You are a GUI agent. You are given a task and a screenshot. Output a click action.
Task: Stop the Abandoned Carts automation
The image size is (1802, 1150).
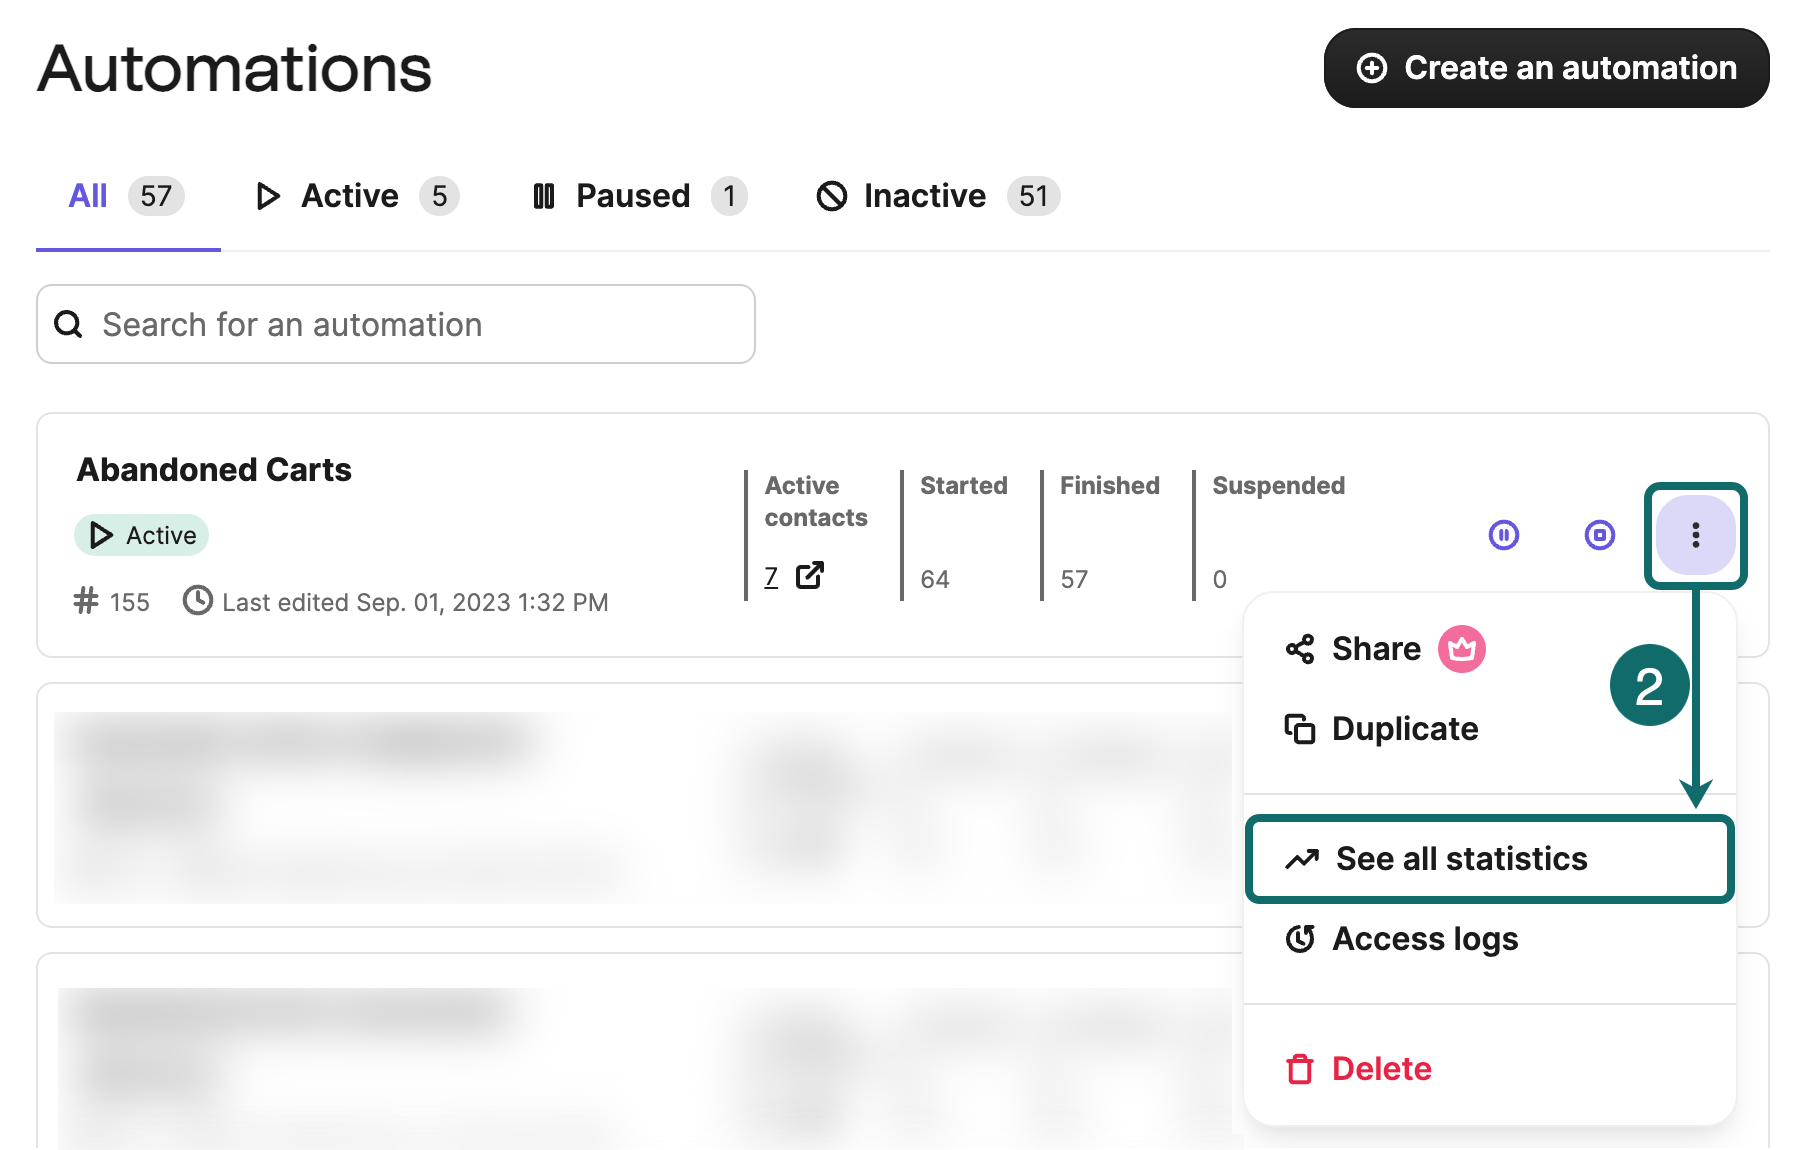click(1599, 536)
